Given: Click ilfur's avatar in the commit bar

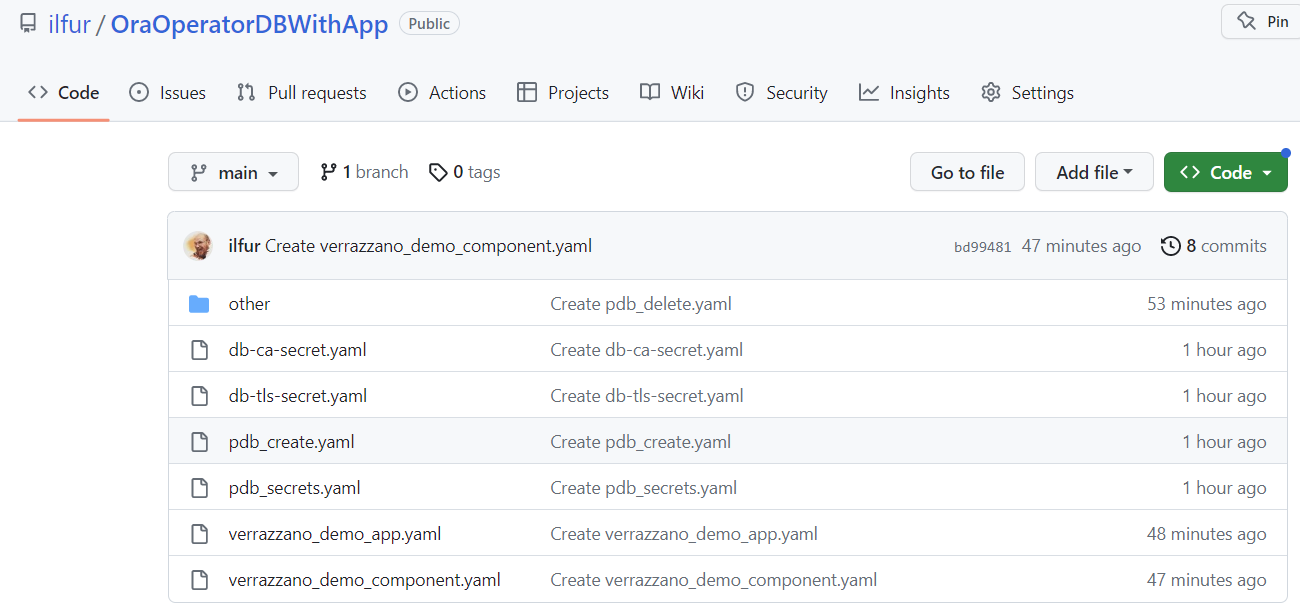Looking at the screenshot, I should [x=199, y=245].
